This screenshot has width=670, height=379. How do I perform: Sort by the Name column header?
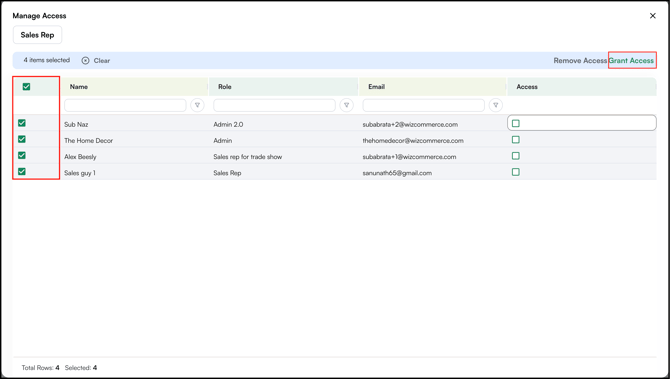coord(79,87)
